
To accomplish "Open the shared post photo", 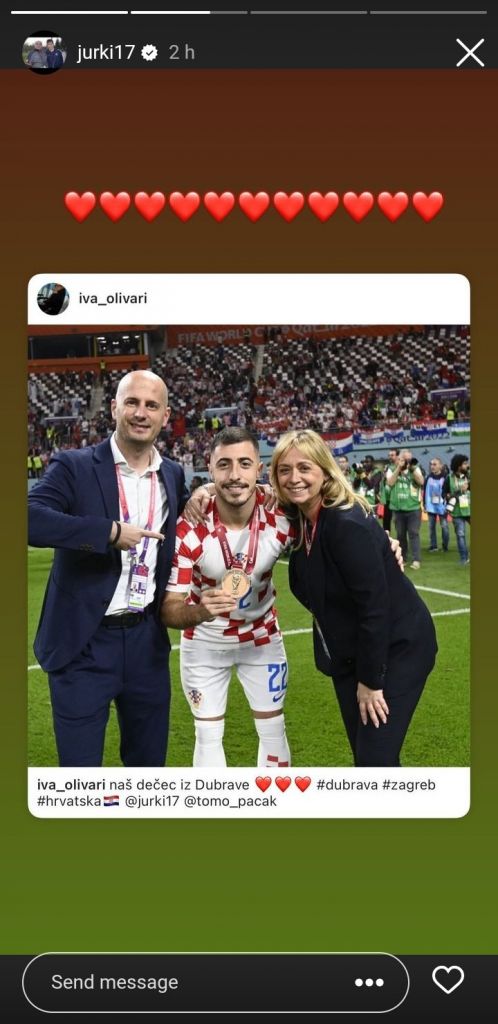I will tap(249, 546).
